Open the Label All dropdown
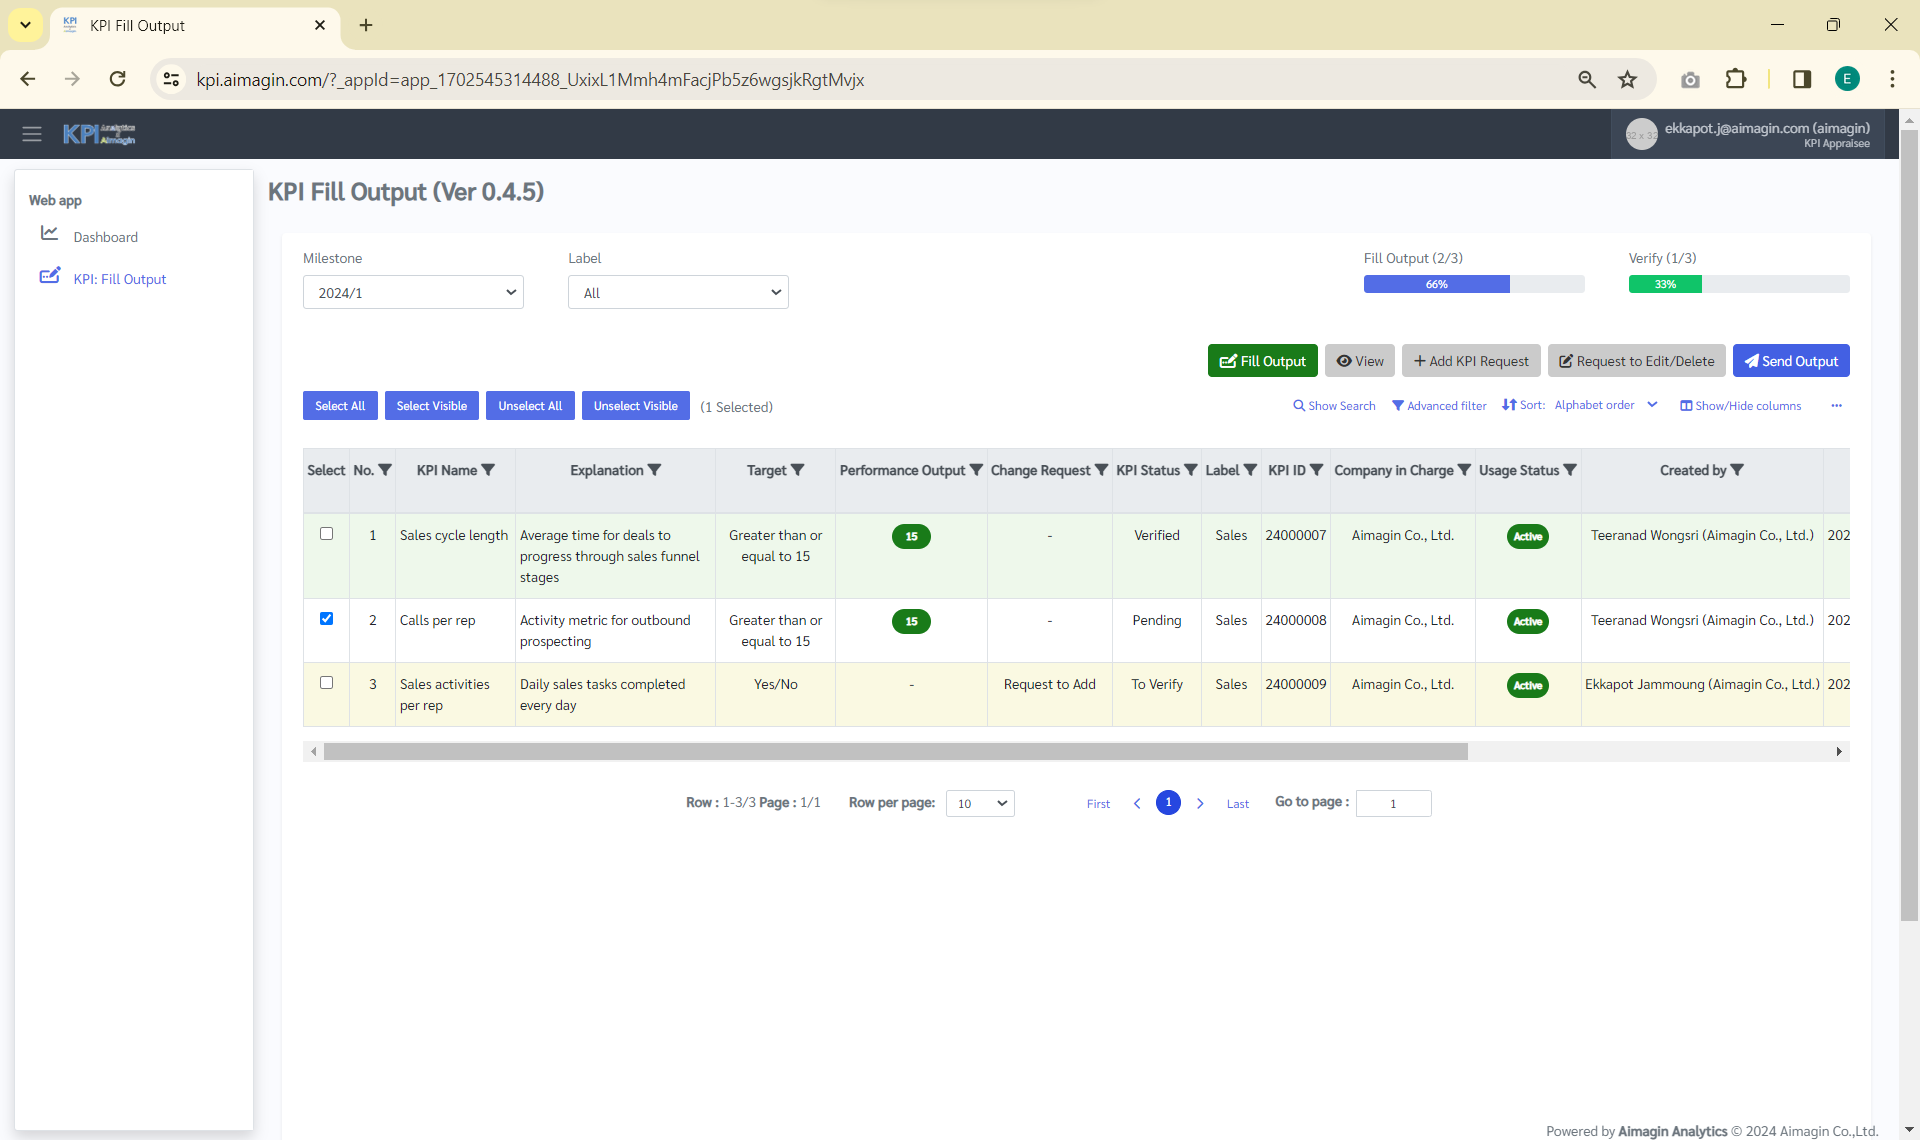Viewport: 1920px width, 1140px height. 678,293
